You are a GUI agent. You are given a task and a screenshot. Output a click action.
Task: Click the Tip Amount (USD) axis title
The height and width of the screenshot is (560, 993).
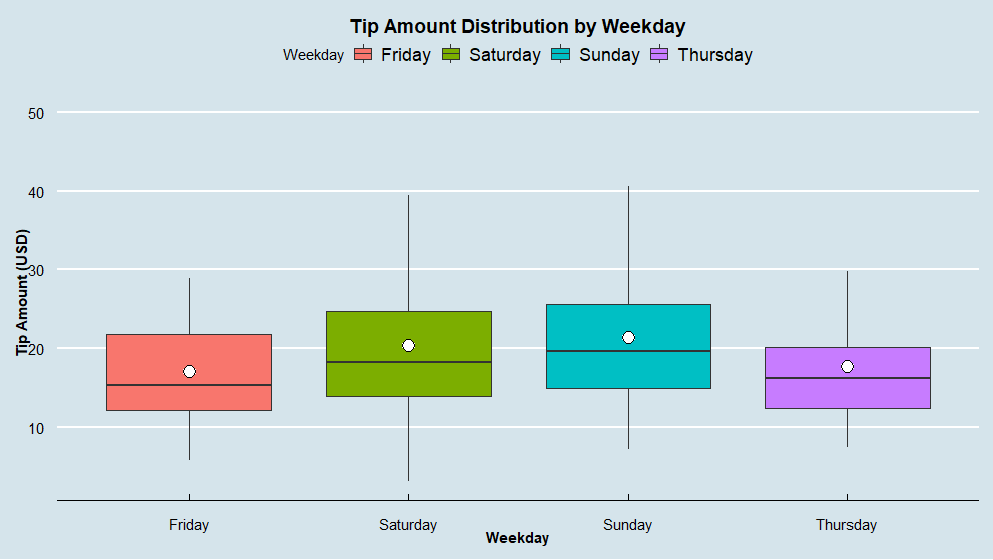[x=22, y=293]
